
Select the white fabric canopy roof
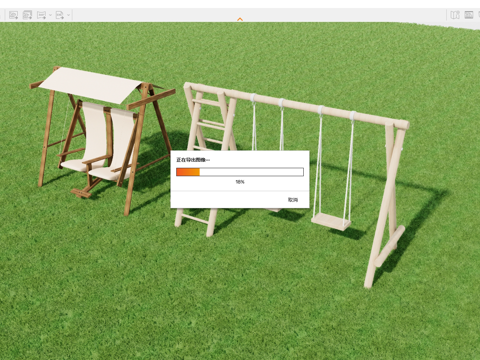tap(90, 85)
